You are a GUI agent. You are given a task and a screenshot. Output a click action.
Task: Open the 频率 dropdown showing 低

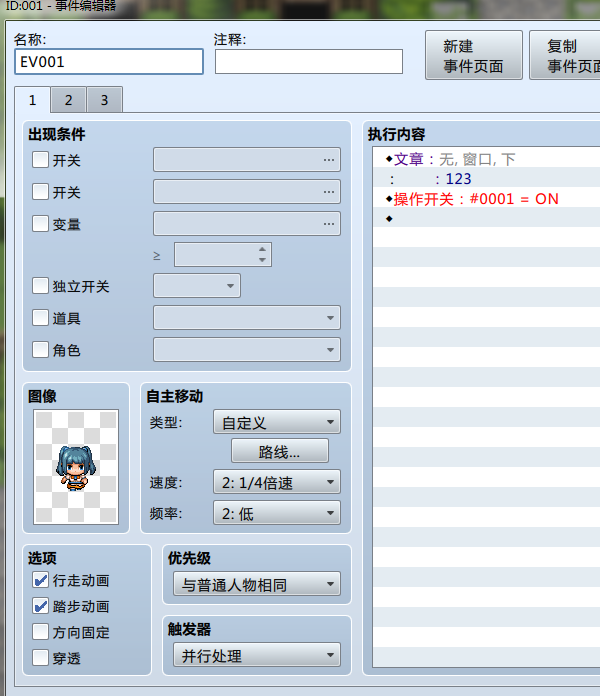click(x=277, y=513)
